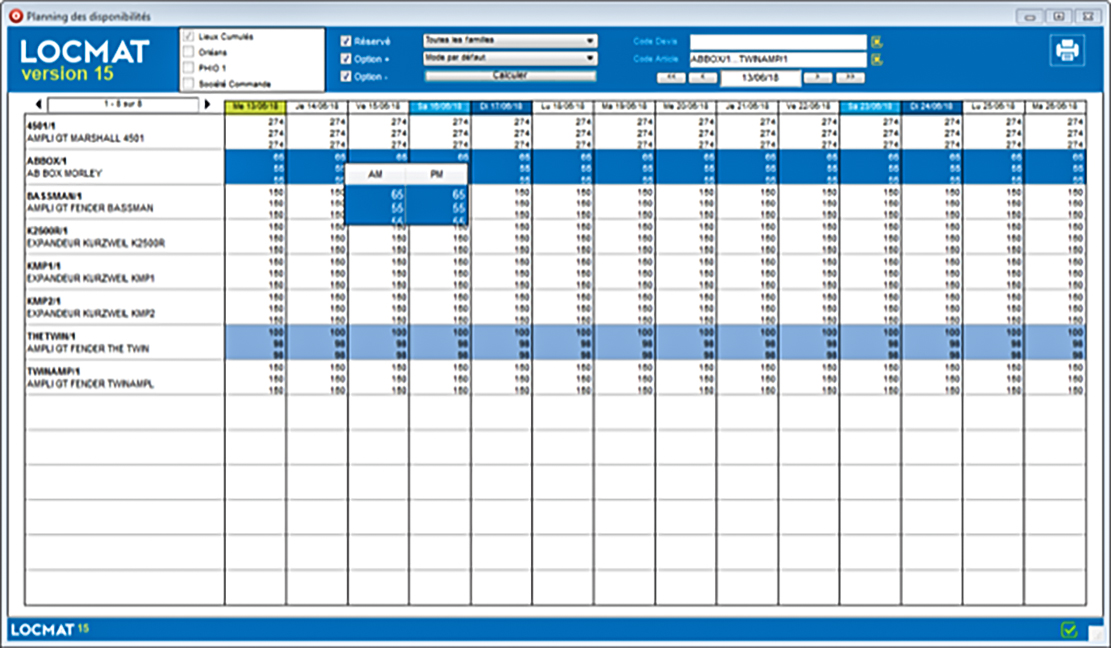Select the EXPANDEUR KURZWEIL K2500R row
Image resolution: width=1111 pixels, height=648 pixels.
click(x=125, y=237)
